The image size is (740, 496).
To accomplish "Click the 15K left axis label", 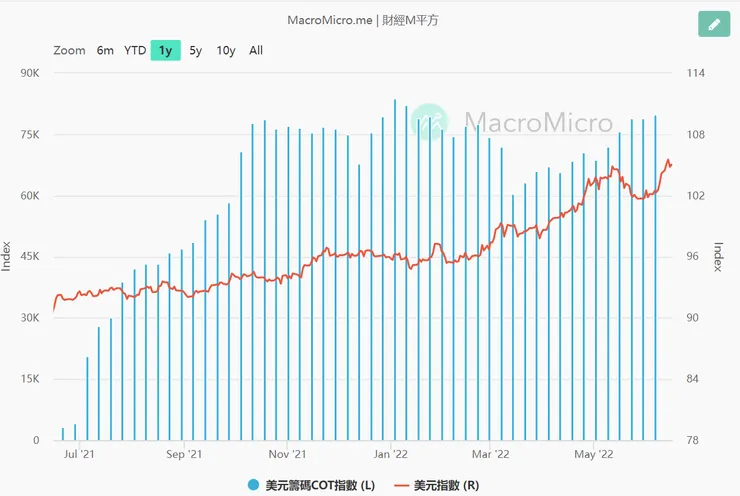I will 30,379.
